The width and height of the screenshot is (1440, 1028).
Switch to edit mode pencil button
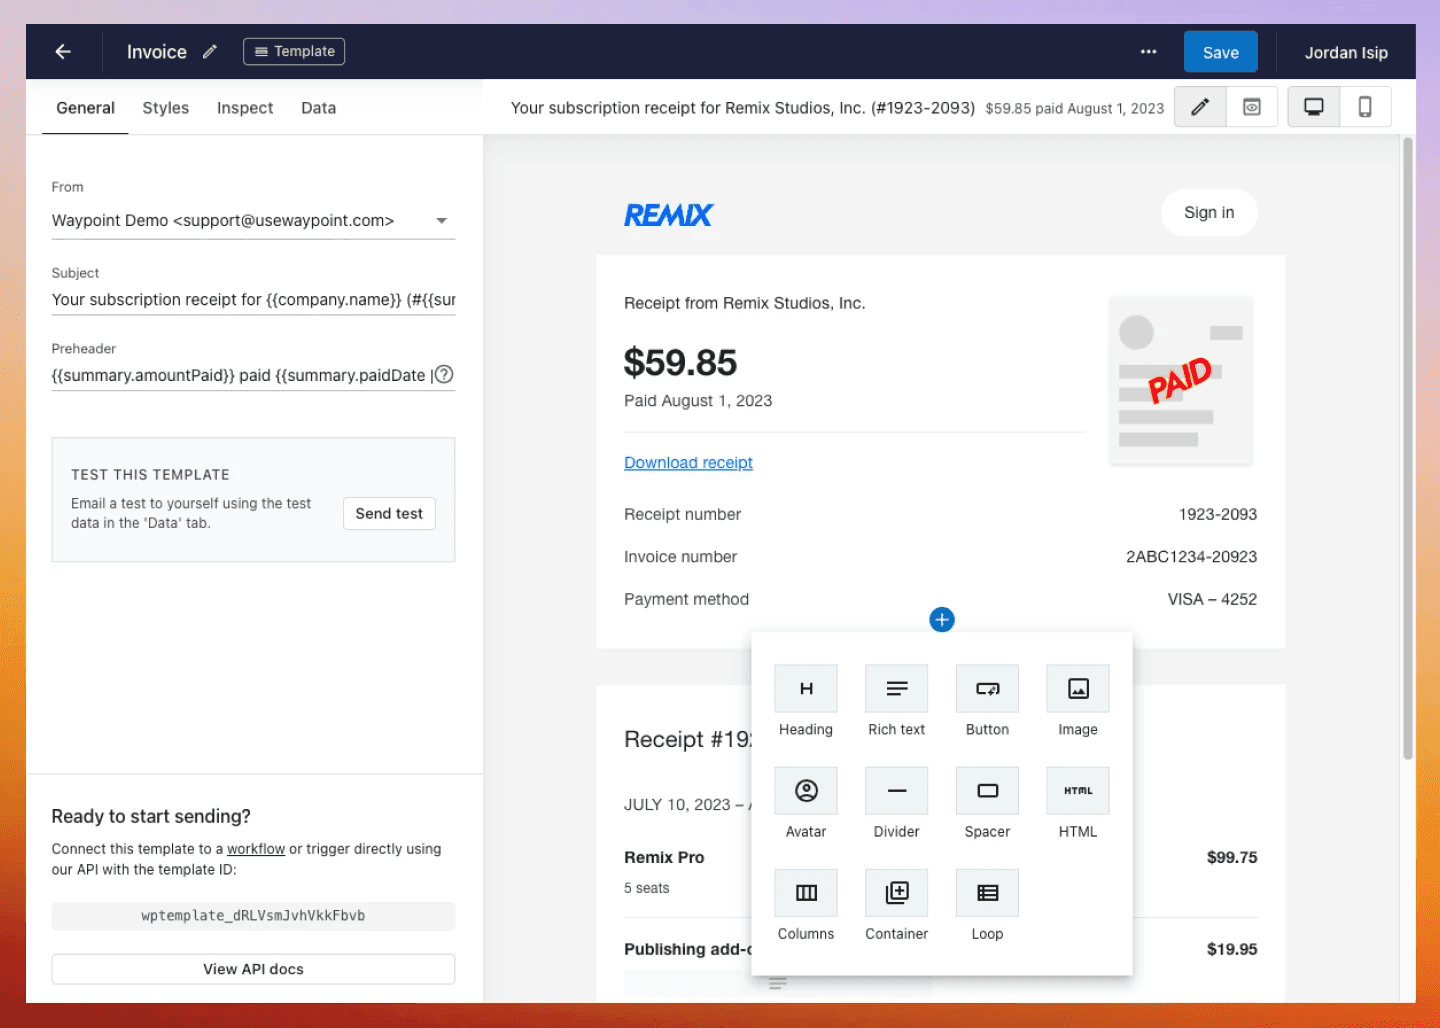pos(1200,107)
